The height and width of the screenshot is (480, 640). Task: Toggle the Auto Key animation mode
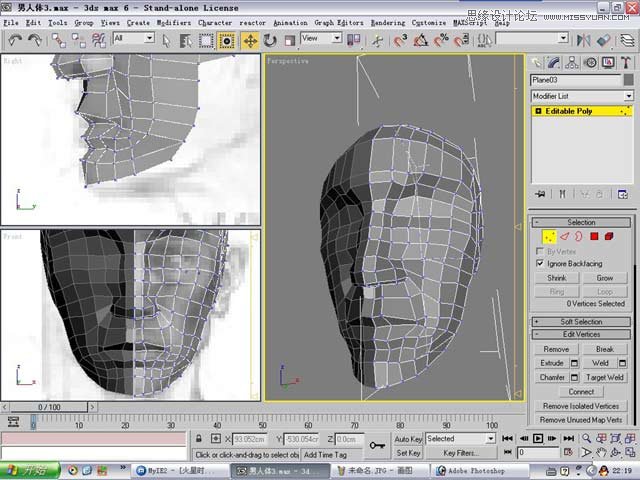[408, 439]
